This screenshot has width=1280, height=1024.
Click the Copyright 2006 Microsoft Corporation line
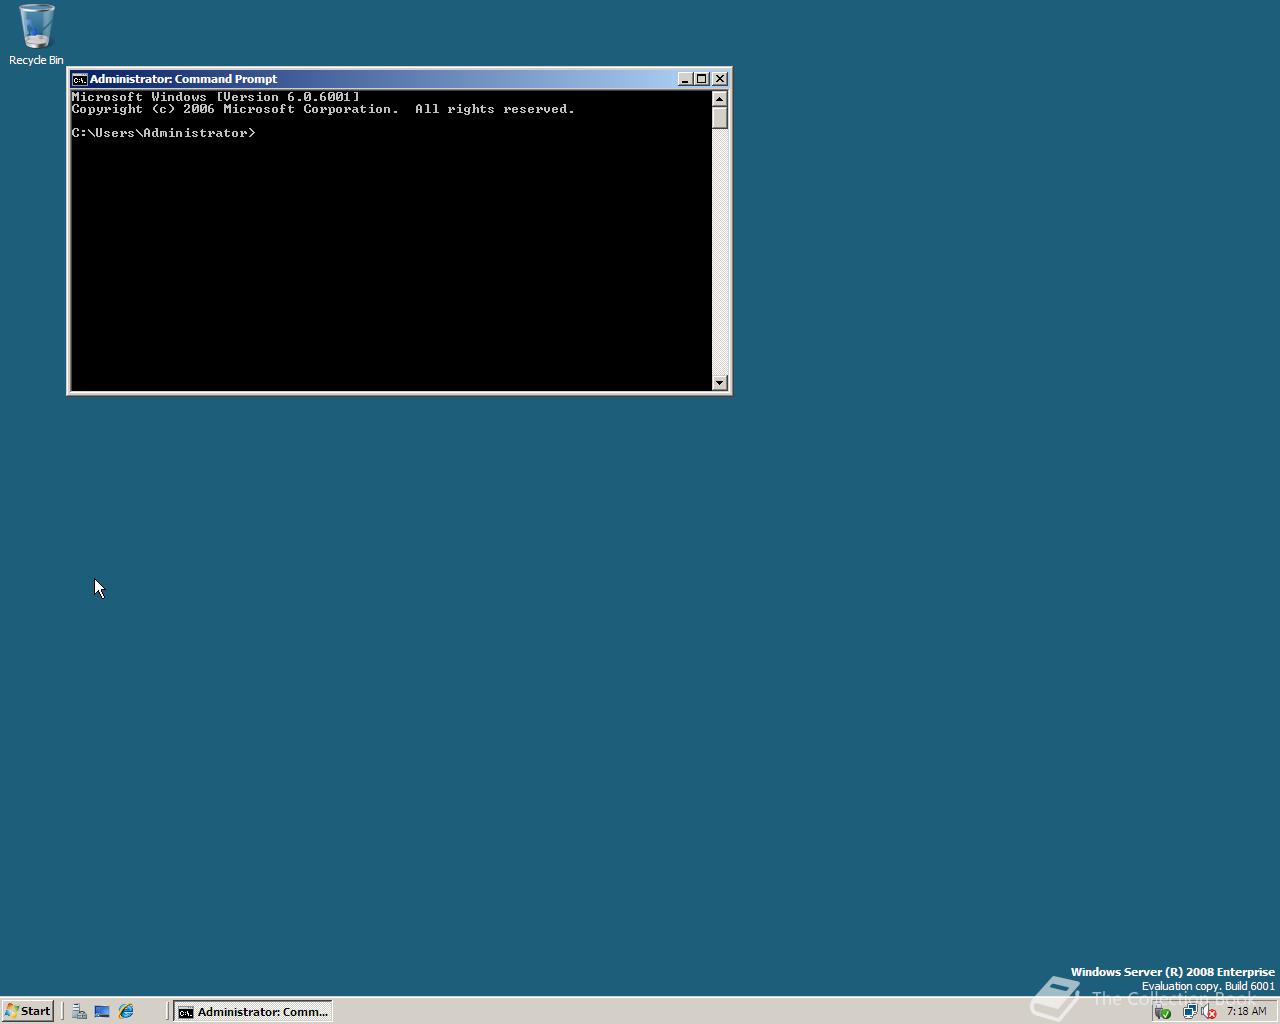(x=323, y=109)
